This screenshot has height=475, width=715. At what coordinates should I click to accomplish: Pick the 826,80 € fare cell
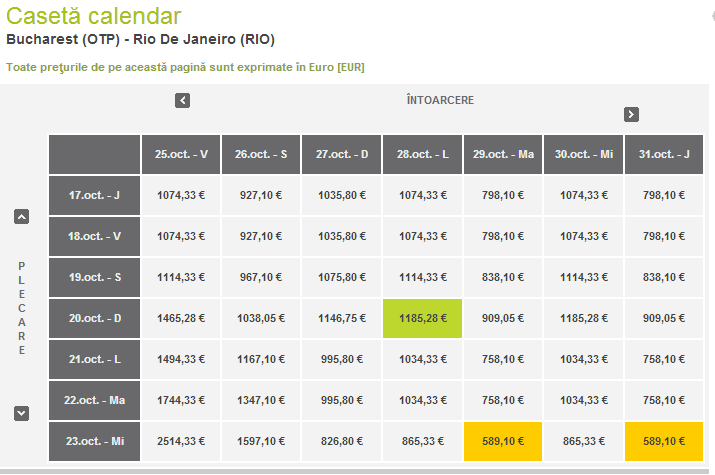click(341, 441)
